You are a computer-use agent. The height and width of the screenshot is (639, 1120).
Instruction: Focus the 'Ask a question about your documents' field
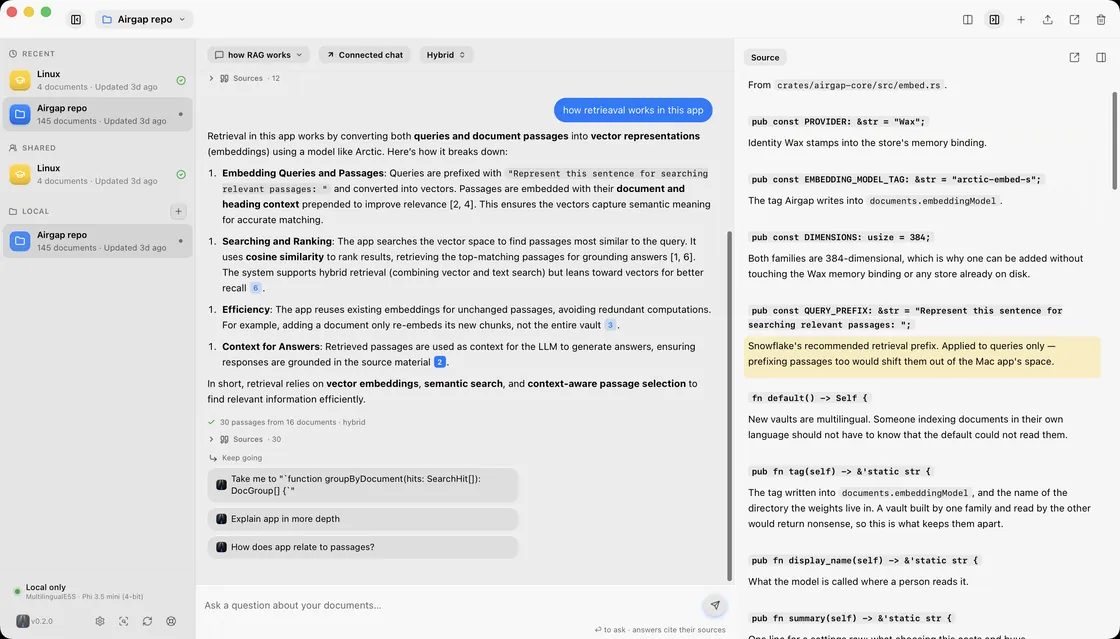(450, 605)
